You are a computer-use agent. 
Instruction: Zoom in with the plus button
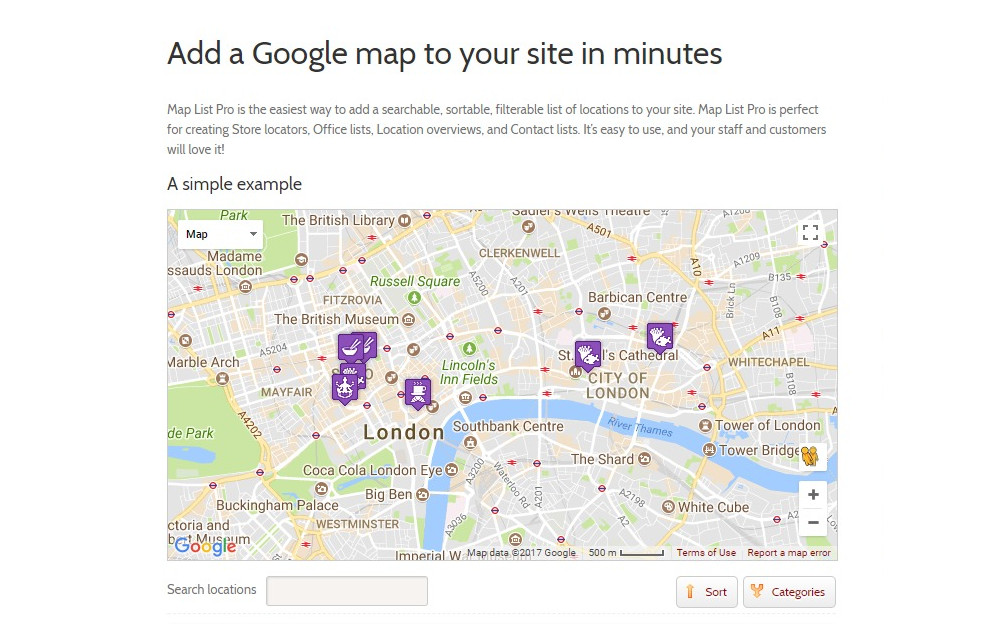pyautogui.click(x=813, y=495)
